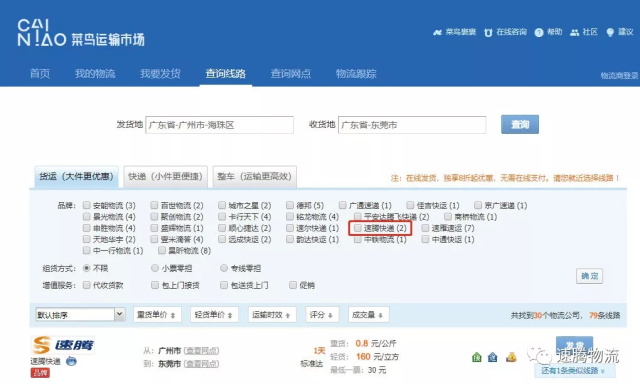Switch to 整车（运输更高效）tab
640x384 pixels.
pos(254,177)
